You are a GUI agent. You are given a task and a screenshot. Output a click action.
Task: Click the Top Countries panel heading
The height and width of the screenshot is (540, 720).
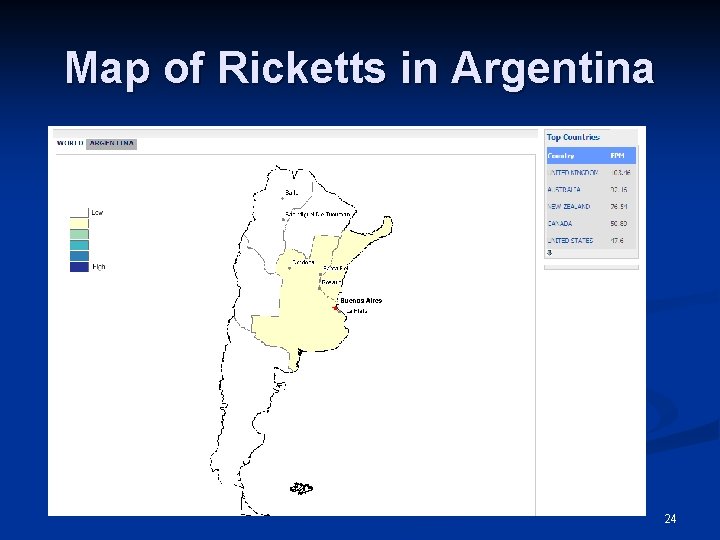coord(573,137)
